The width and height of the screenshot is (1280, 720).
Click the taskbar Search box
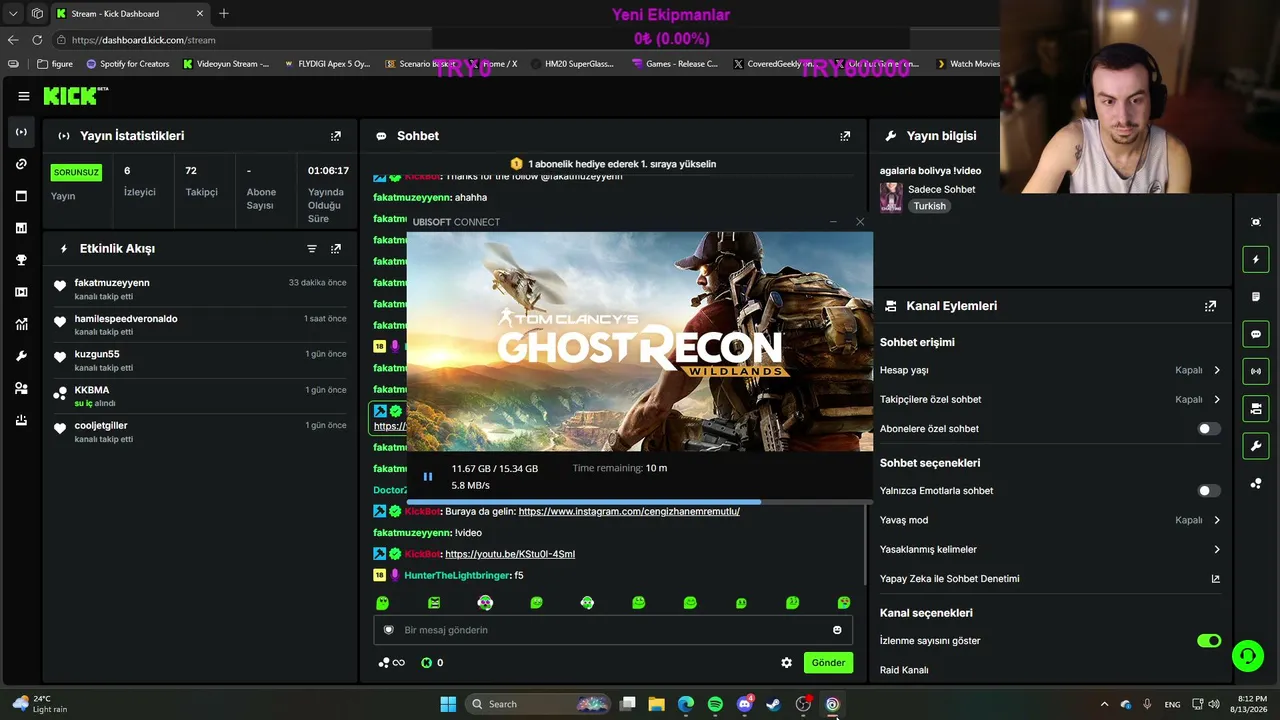click(538, 704)
